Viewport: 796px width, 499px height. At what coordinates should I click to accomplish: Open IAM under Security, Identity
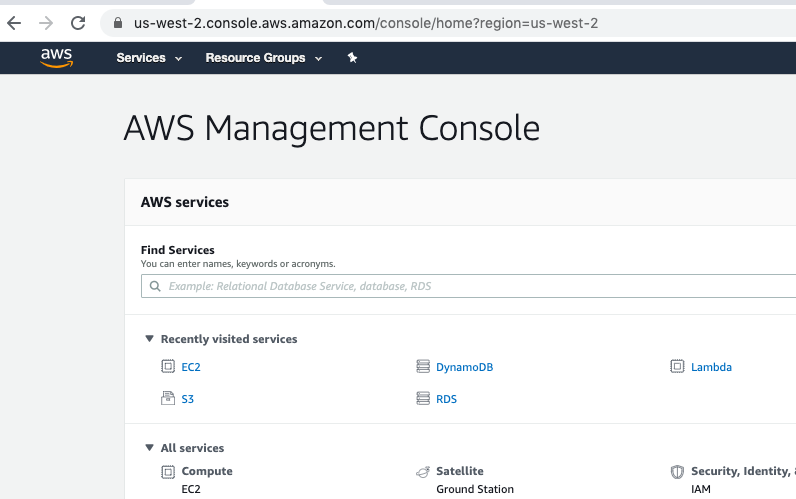(x=701, y=489)
